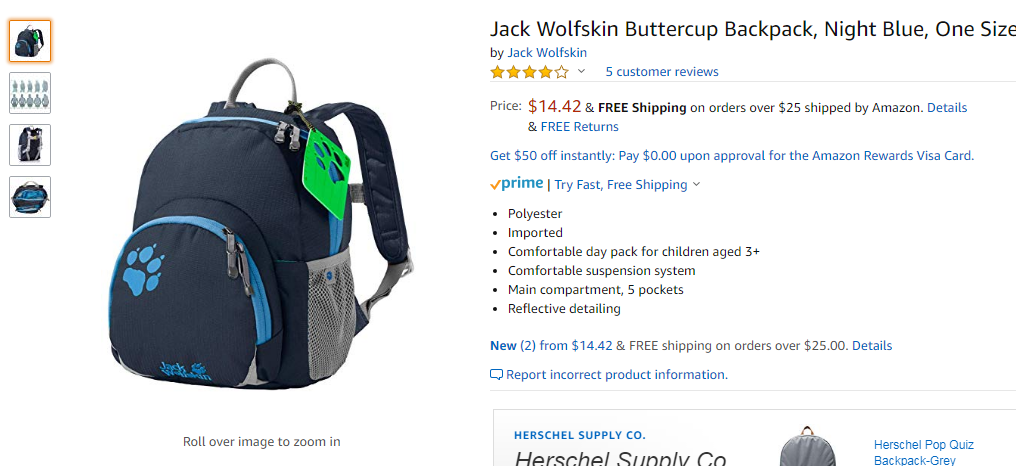The height and width of the screenshot is (466, 1016).
Task: Select the third thumbnail showing backpack rear view
Action: point(30,145)
